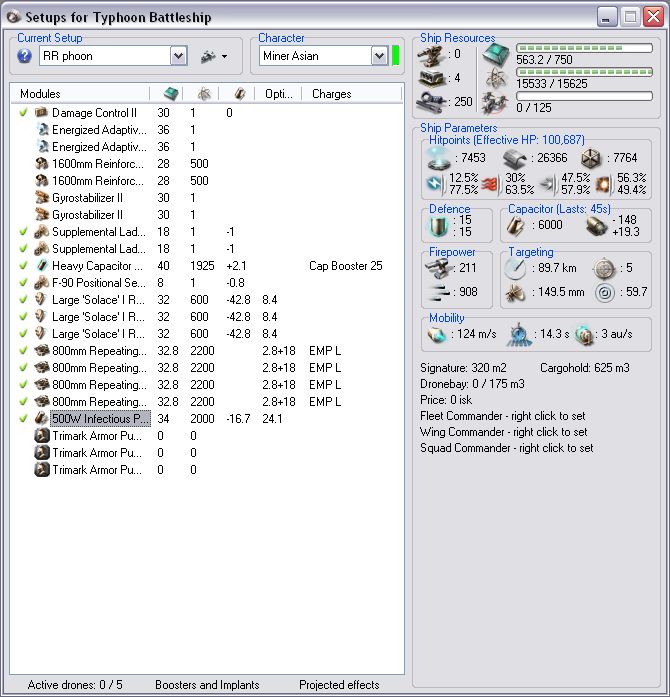This screenshot has width=670, height=697.
Task: Click the Dronebay: 0 / 175 m3 value
Action: pyautogui.click(x=472, y=384)
